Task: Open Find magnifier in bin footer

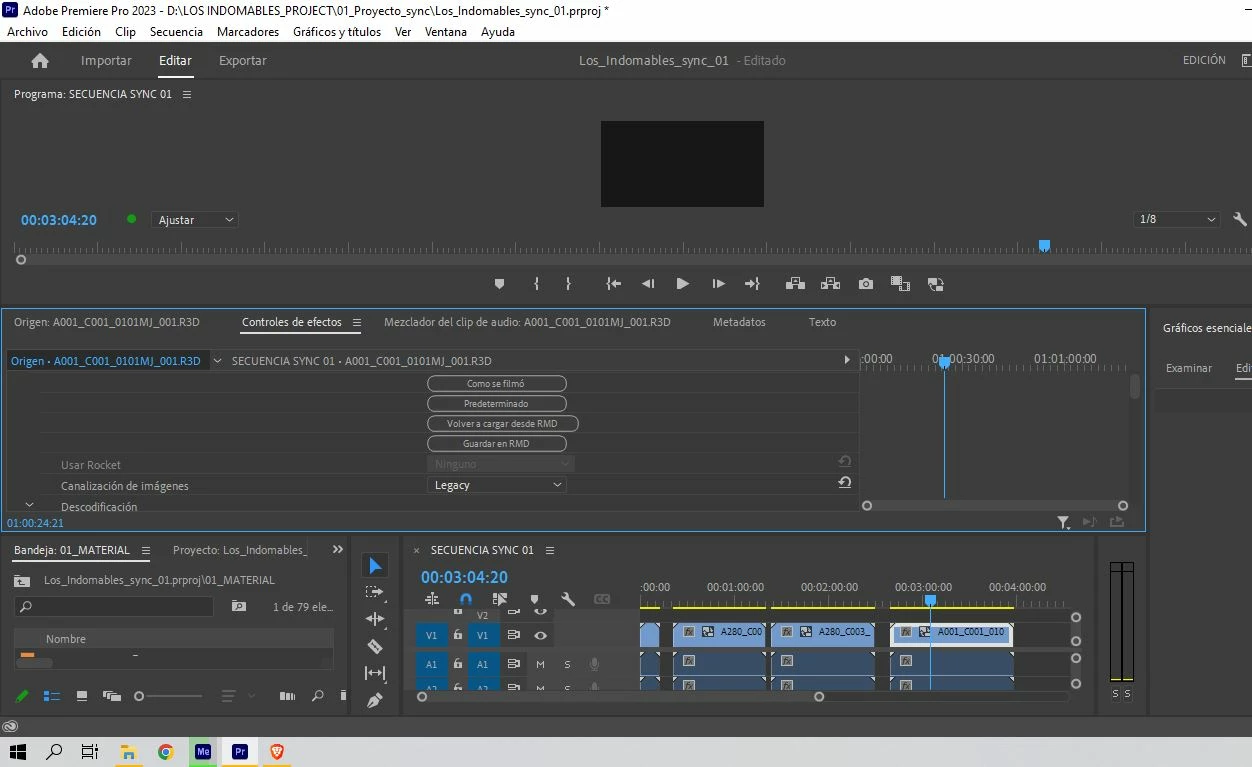Action: coord(318,696)
